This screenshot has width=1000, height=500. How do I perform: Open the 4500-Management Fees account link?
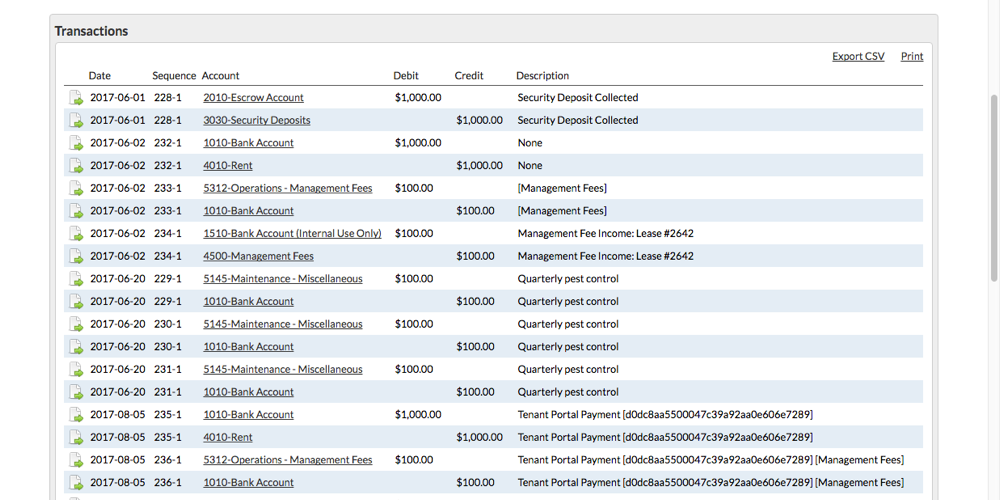click(x=258, y=256)
